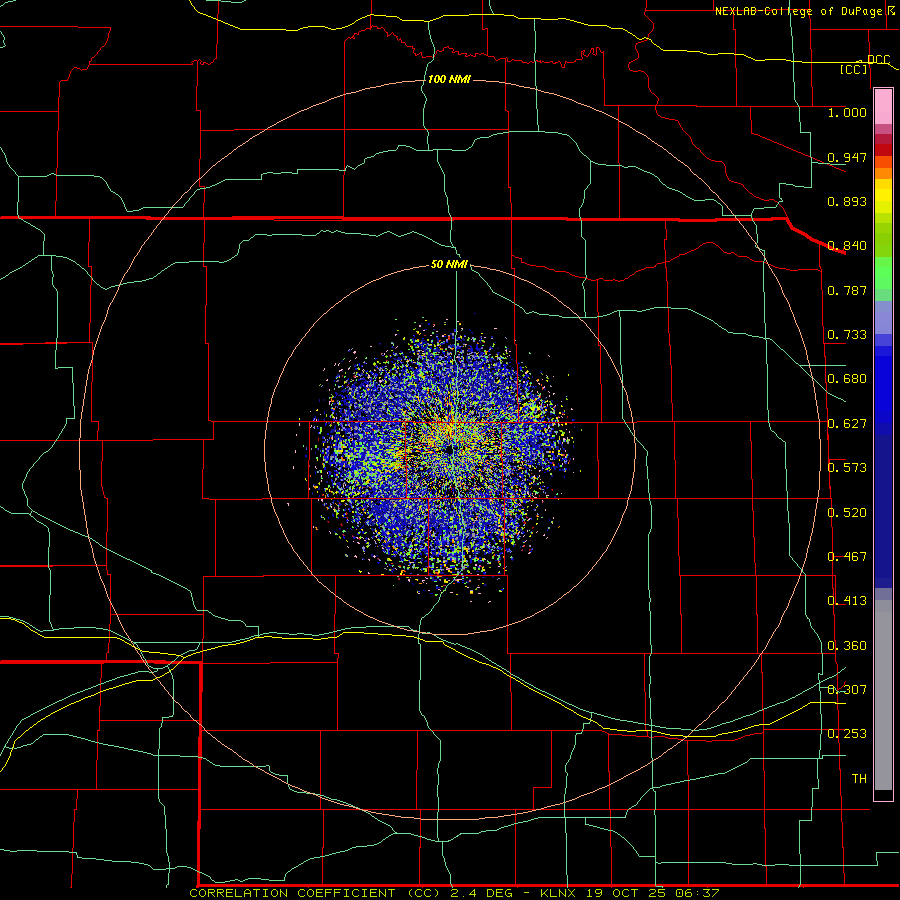Pick the pink segment of the color bar

coord(883,107)
